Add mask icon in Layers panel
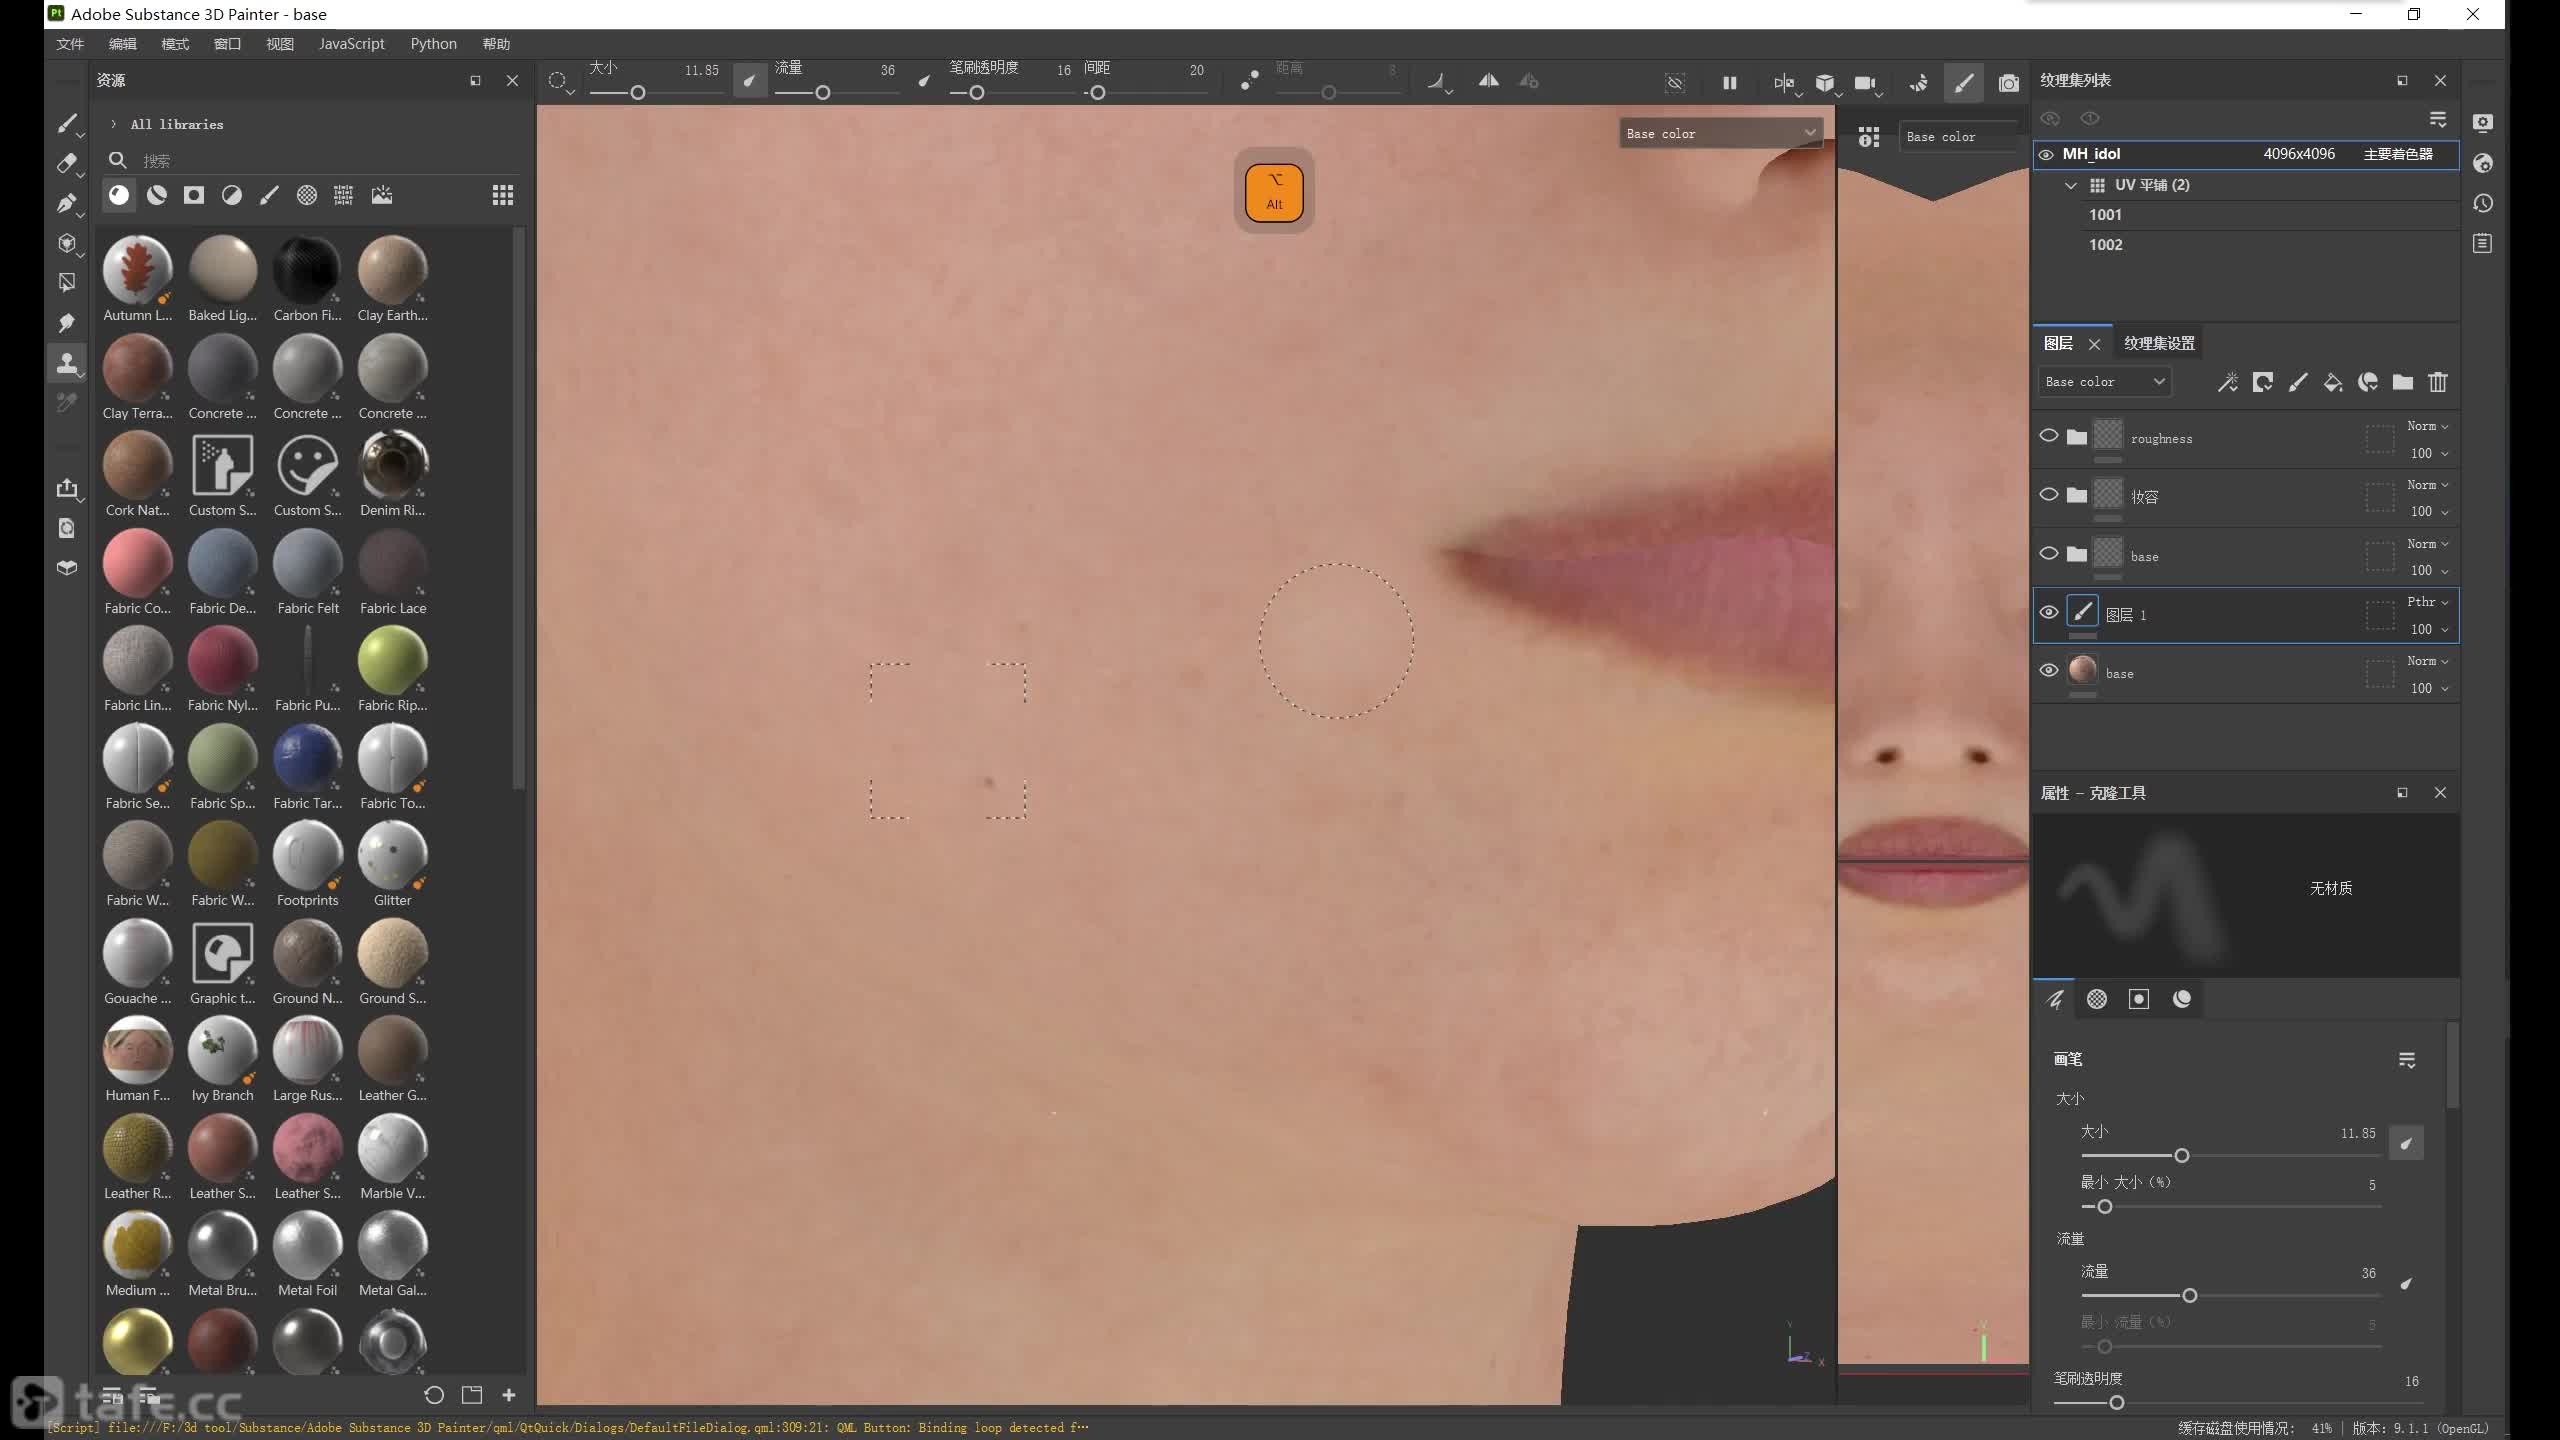The height and width of the screenshot is (1440, 2560). pyautogui.click(x=2263, y=382)
